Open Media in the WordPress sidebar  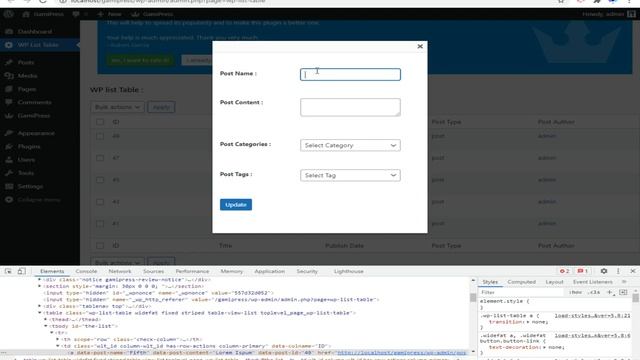tap(27, 76)
